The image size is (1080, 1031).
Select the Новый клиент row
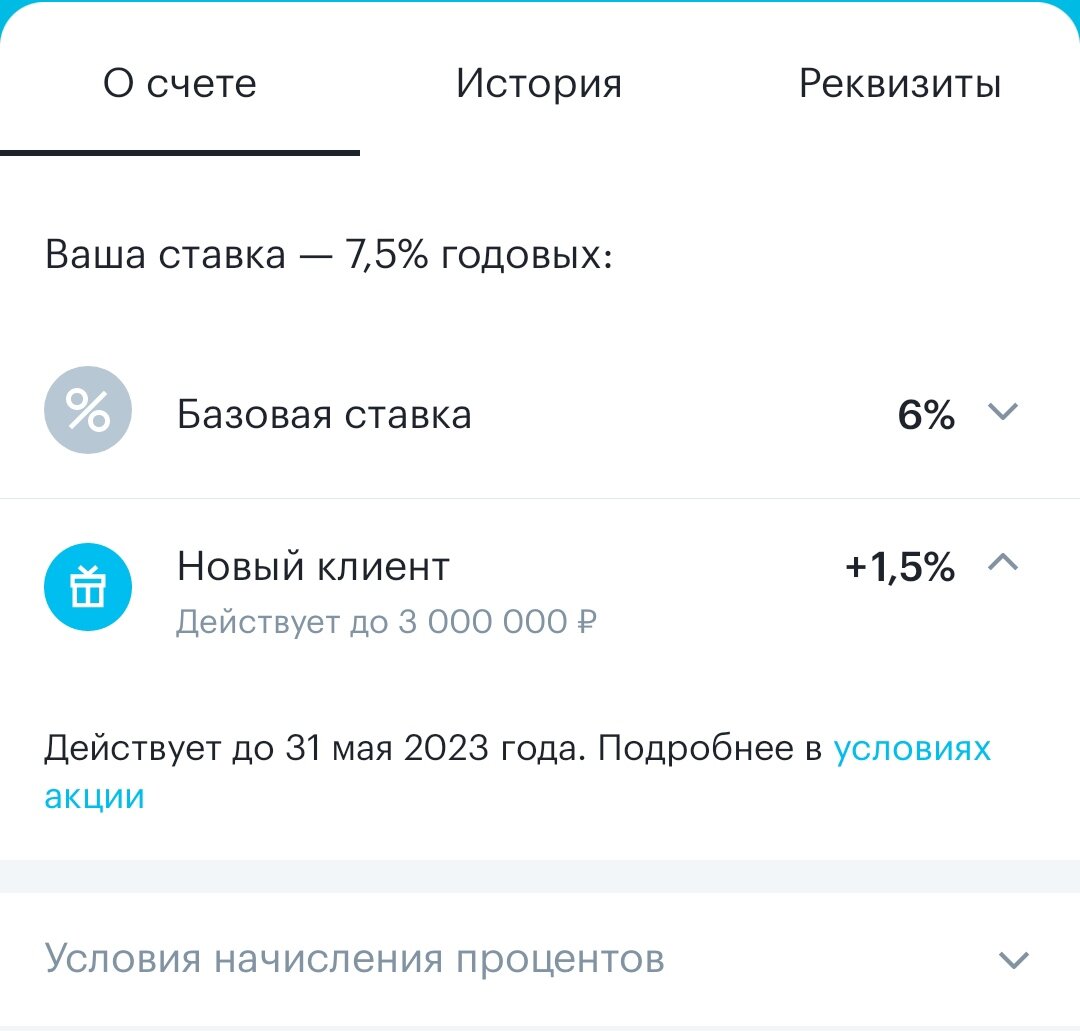click(x=313, y=565)
